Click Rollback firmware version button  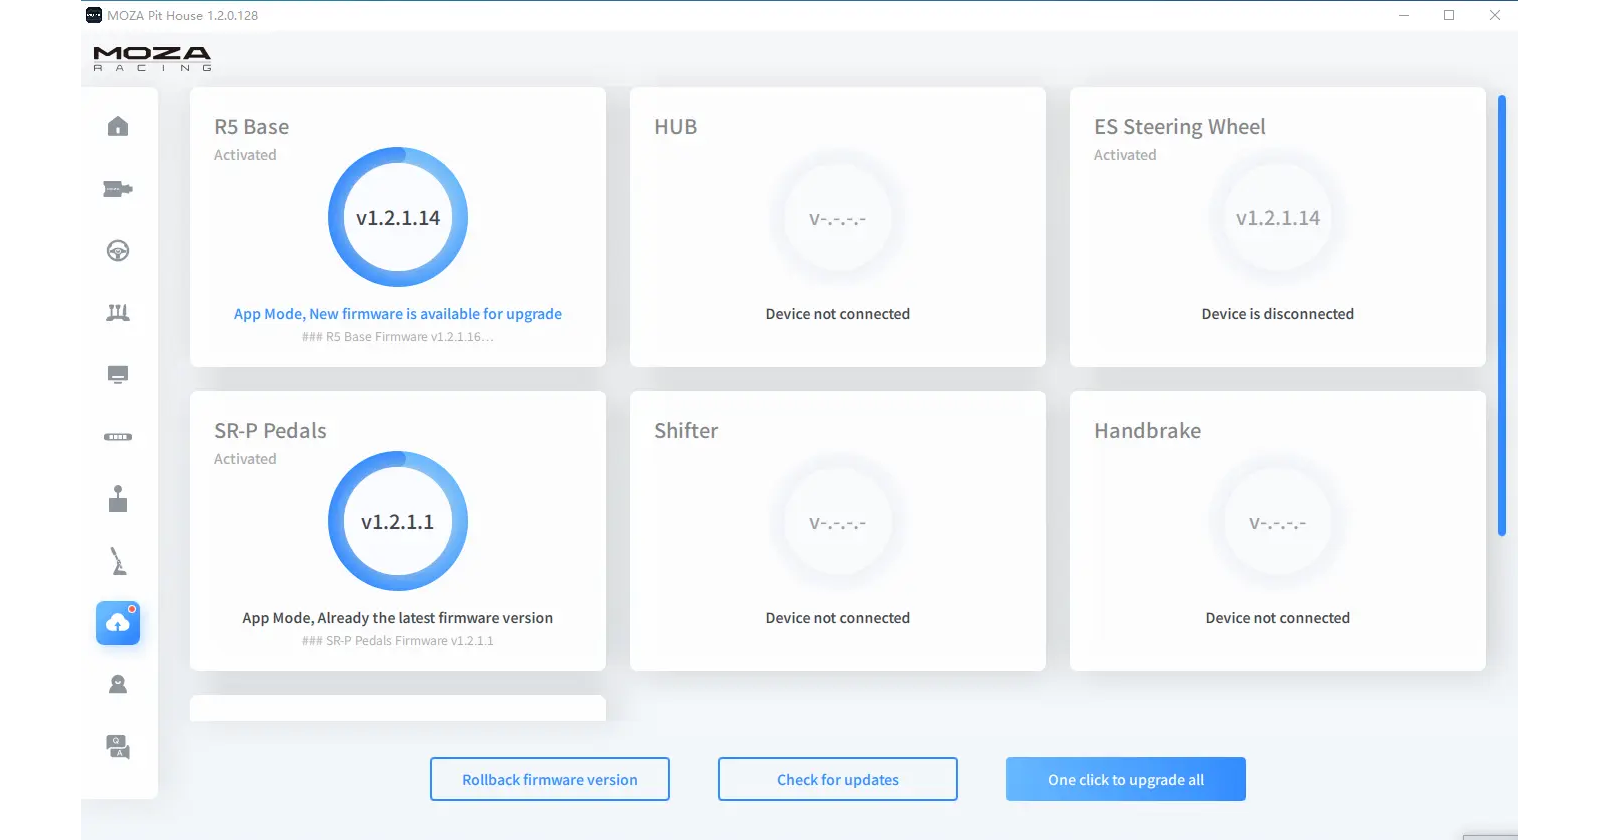pos(549,779)
